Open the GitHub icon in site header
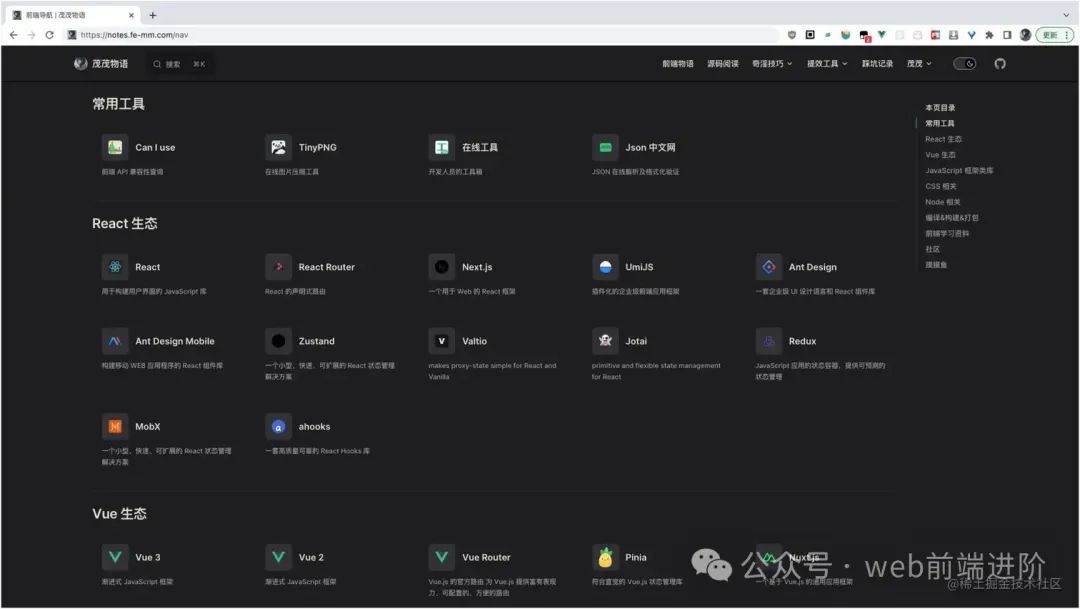Viewport: 1080px width, 609px height. pos(1000,64)
